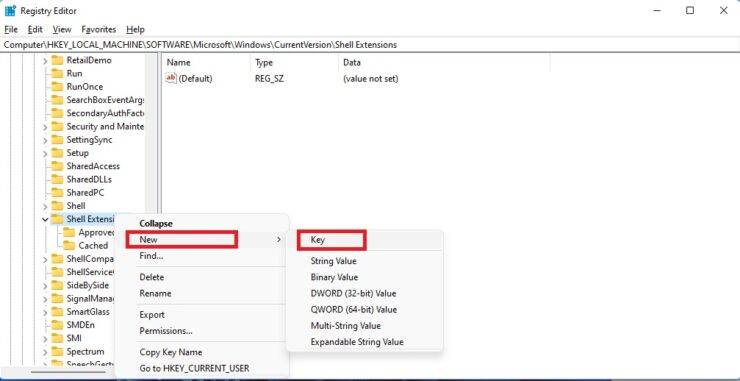Click the SearchBoxEventArgs folder icon
Viewport: 740px width, 381px height.
(57, 100)
